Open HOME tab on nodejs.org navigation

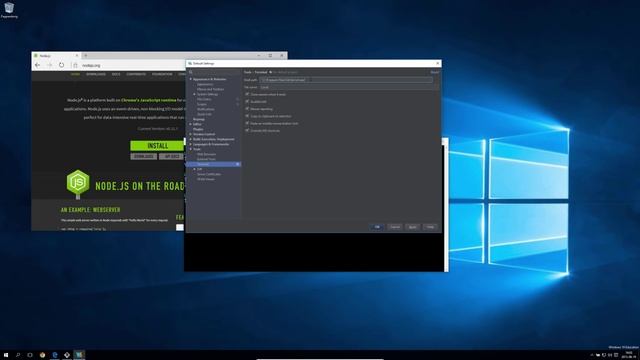click(76, 74)
